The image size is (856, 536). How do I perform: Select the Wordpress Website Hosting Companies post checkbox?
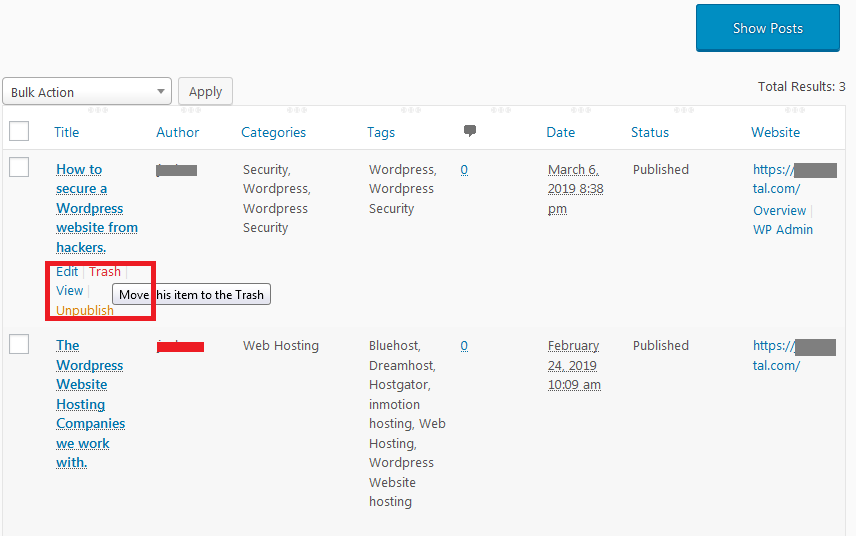(x=19, y=344)
